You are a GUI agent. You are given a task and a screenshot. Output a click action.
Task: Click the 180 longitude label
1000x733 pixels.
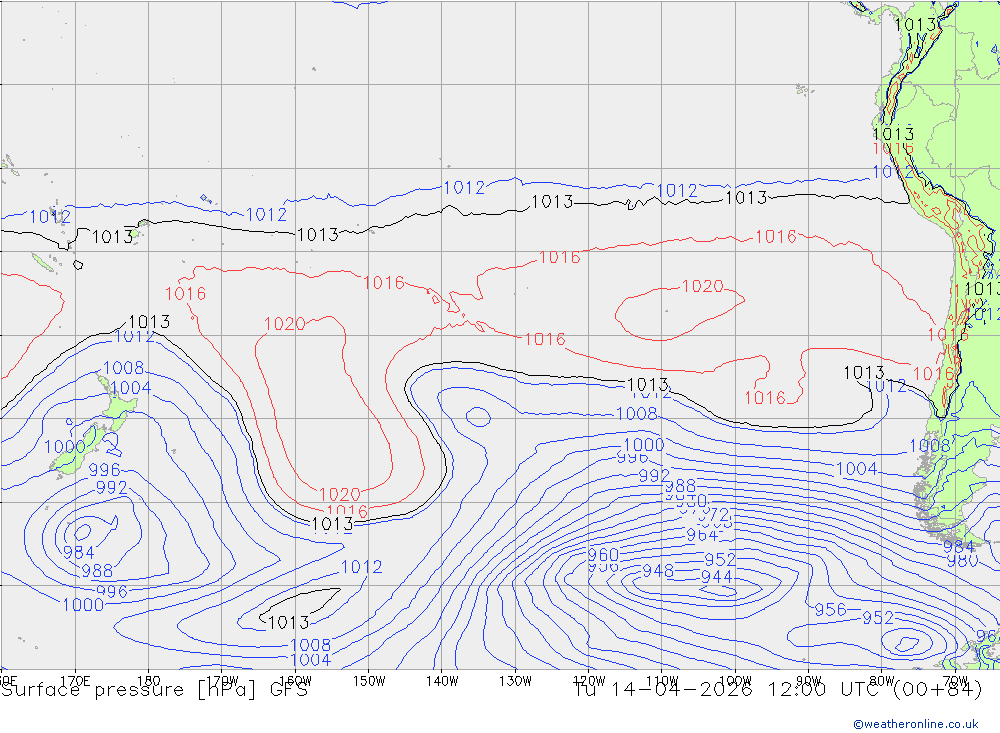148,681
